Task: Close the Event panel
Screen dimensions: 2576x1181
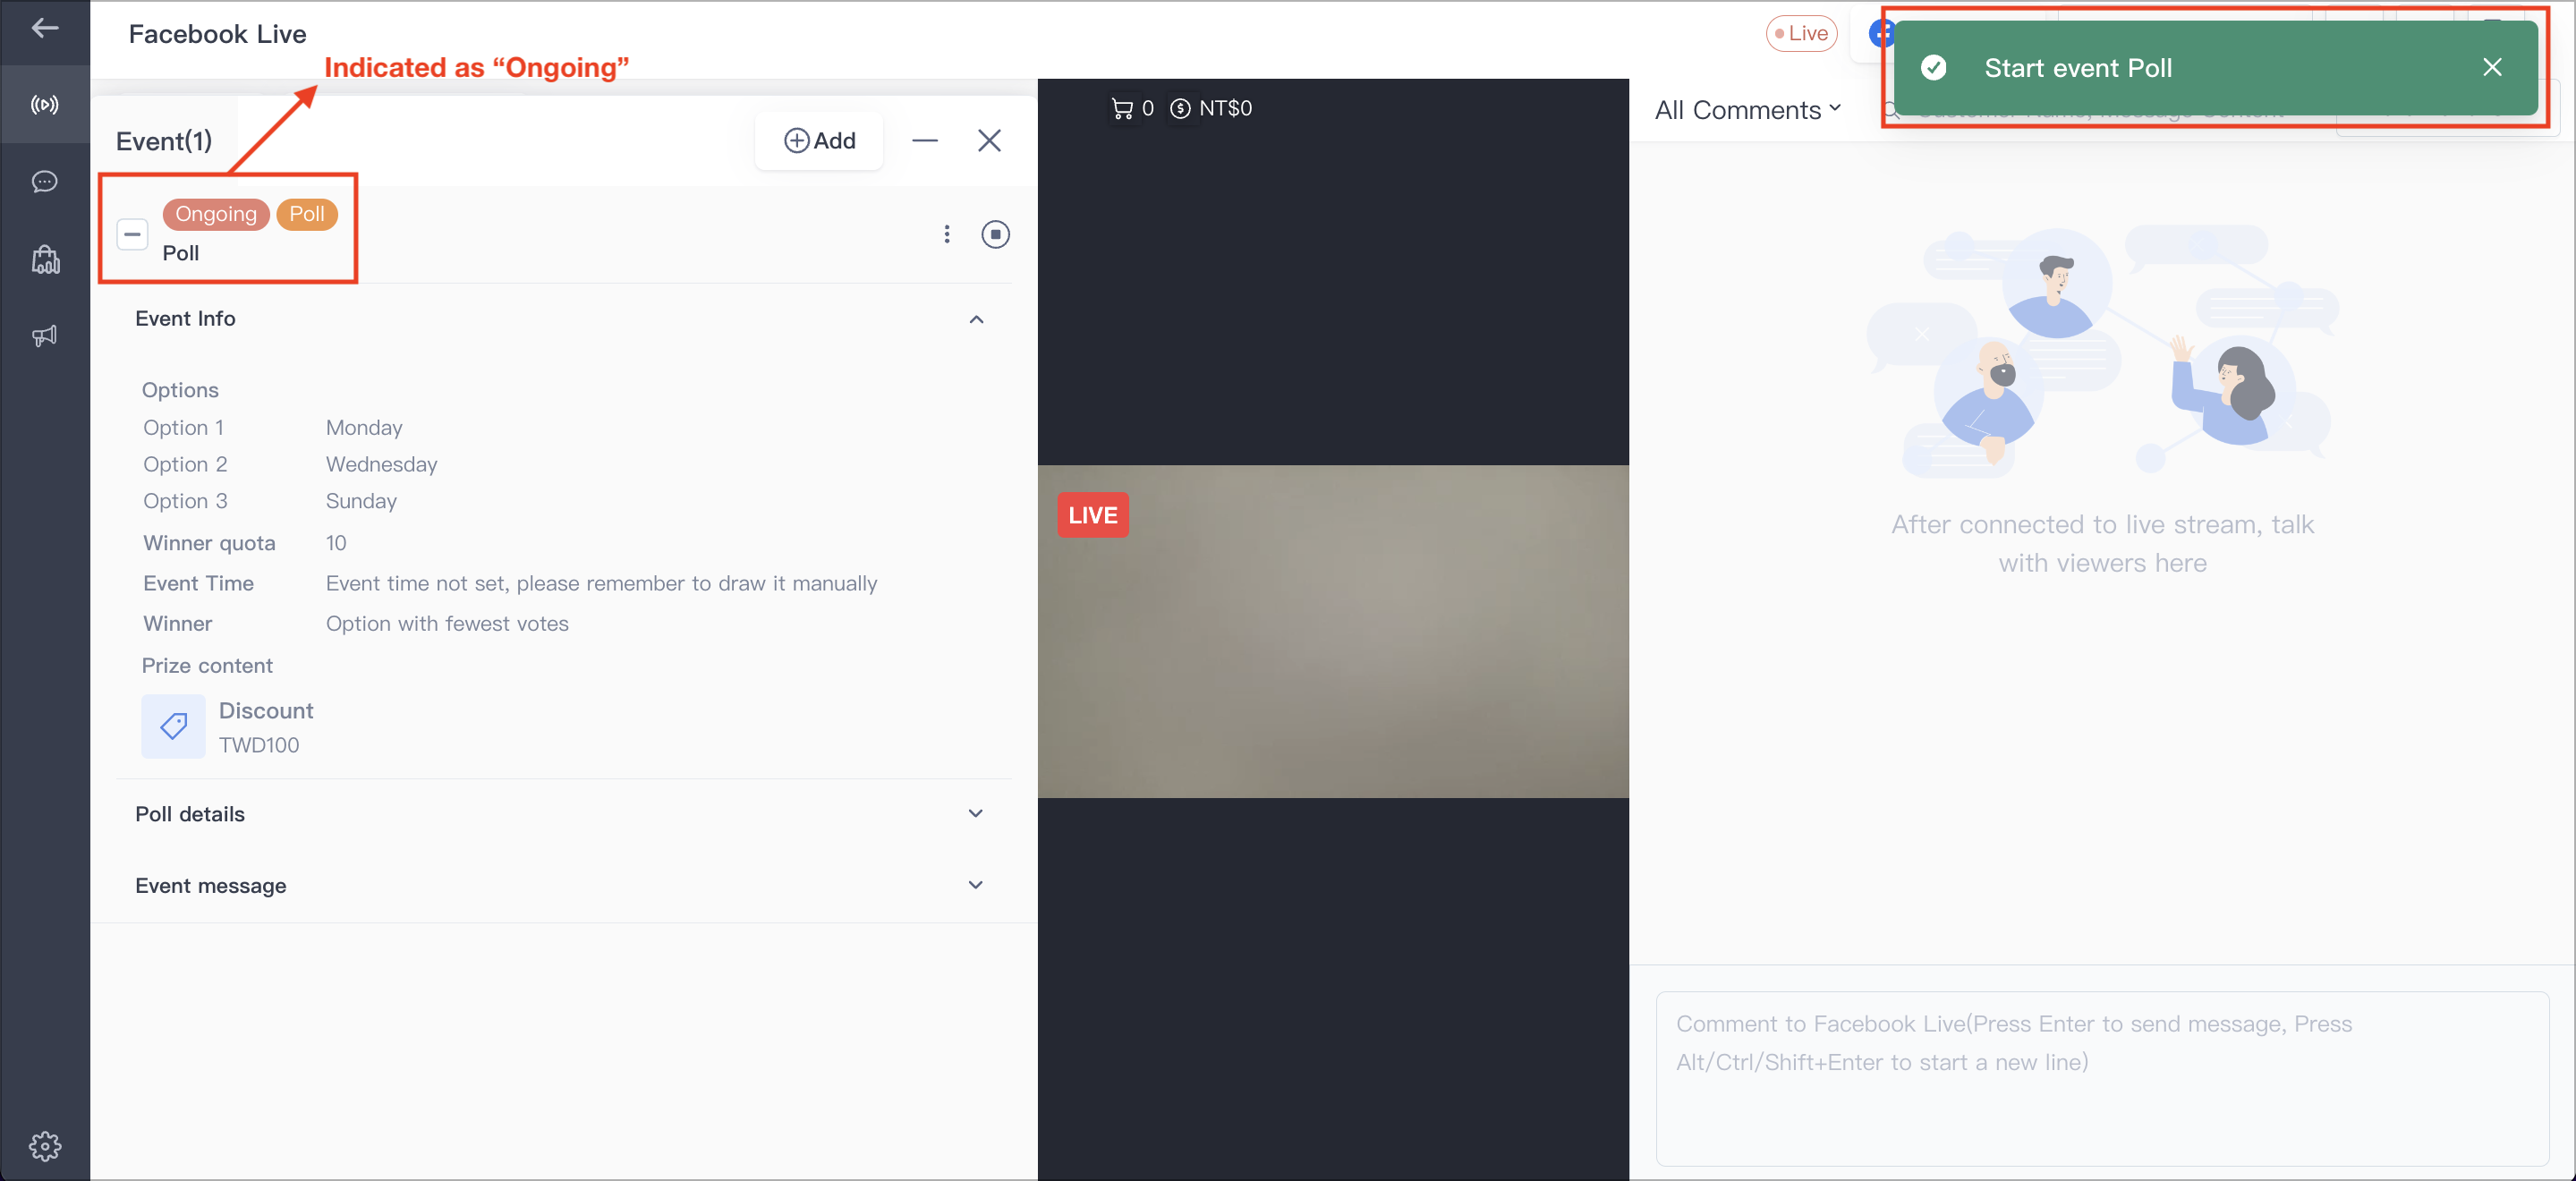Action: point(989,141)
